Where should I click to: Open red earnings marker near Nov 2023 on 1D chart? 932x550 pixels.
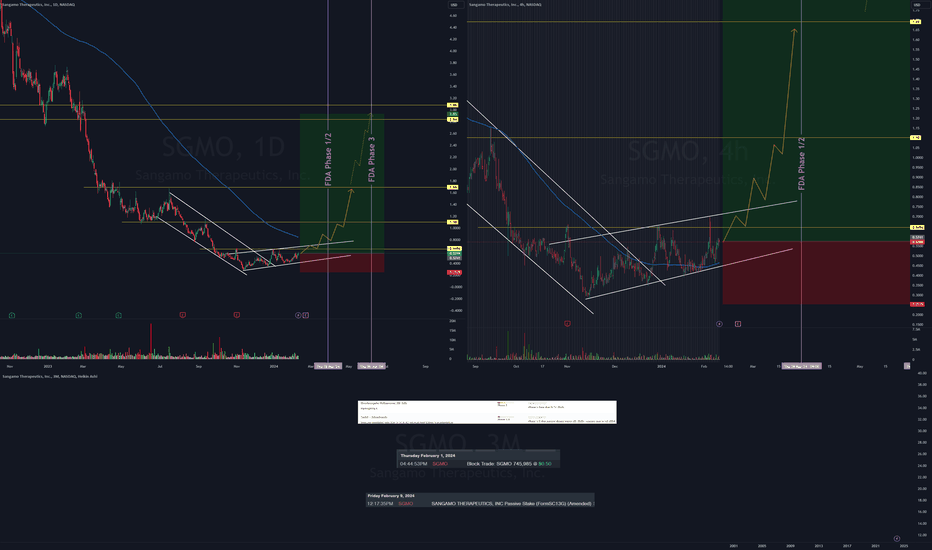click(x=237, y=315)
